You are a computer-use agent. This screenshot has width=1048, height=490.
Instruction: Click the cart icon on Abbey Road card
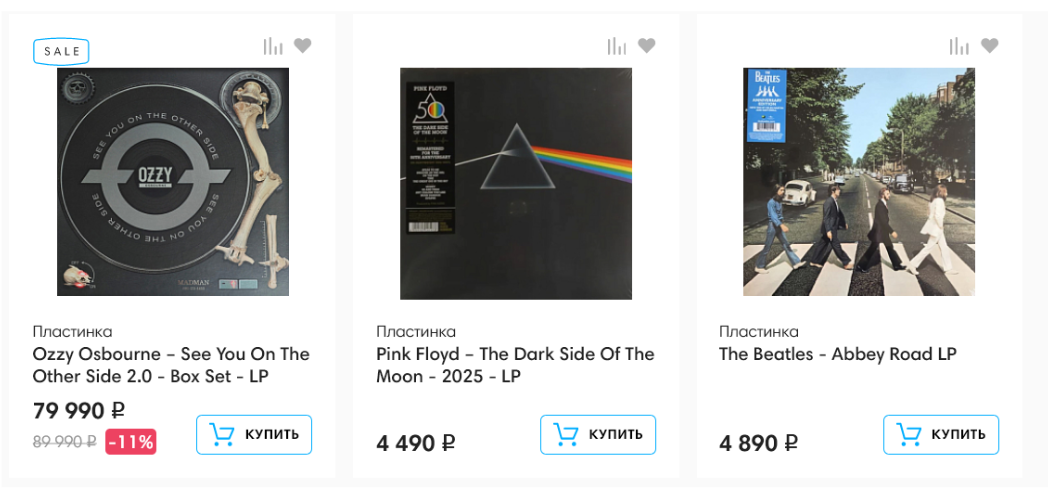point(909,435)
